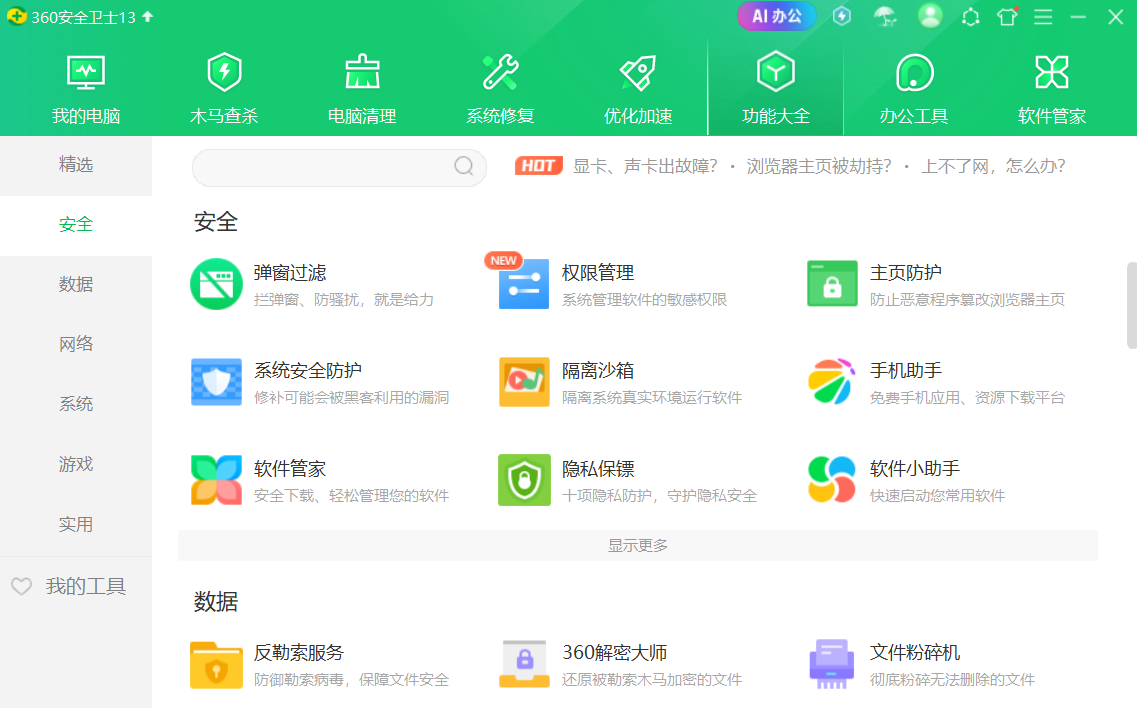Open link 浏览器主页被劫持?
1137x708 pixels.
pyautogui.click(x=819, y=166)
